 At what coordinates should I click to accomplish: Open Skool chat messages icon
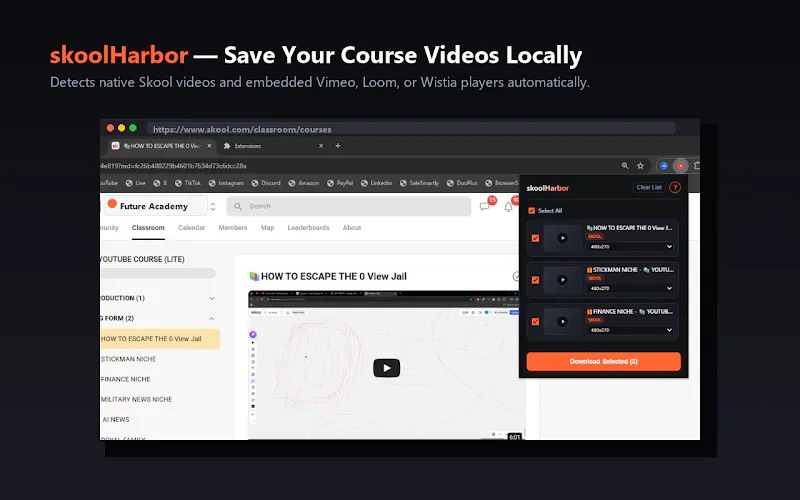click(x=484, y=207)
